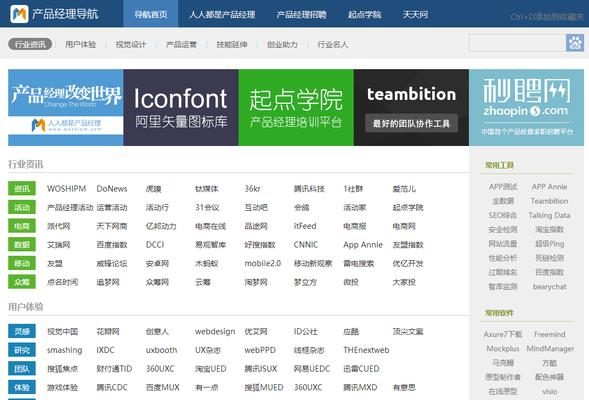Select the 用户体验 category
589x400 pixels.
coord(80,44)
